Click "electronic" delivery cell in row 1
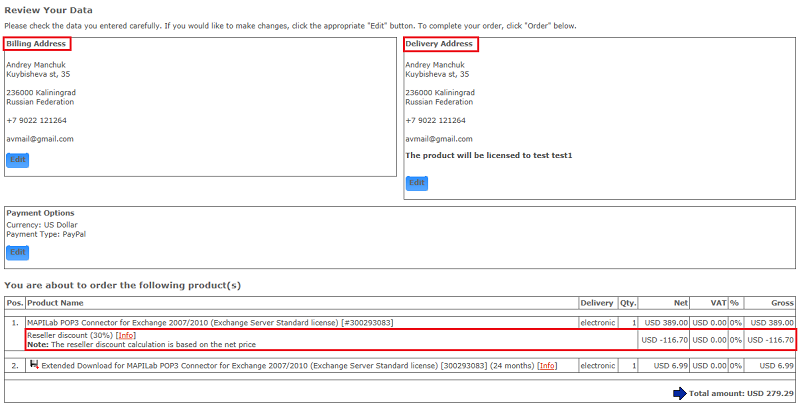800x408 pixels. (x=597, y=323)
